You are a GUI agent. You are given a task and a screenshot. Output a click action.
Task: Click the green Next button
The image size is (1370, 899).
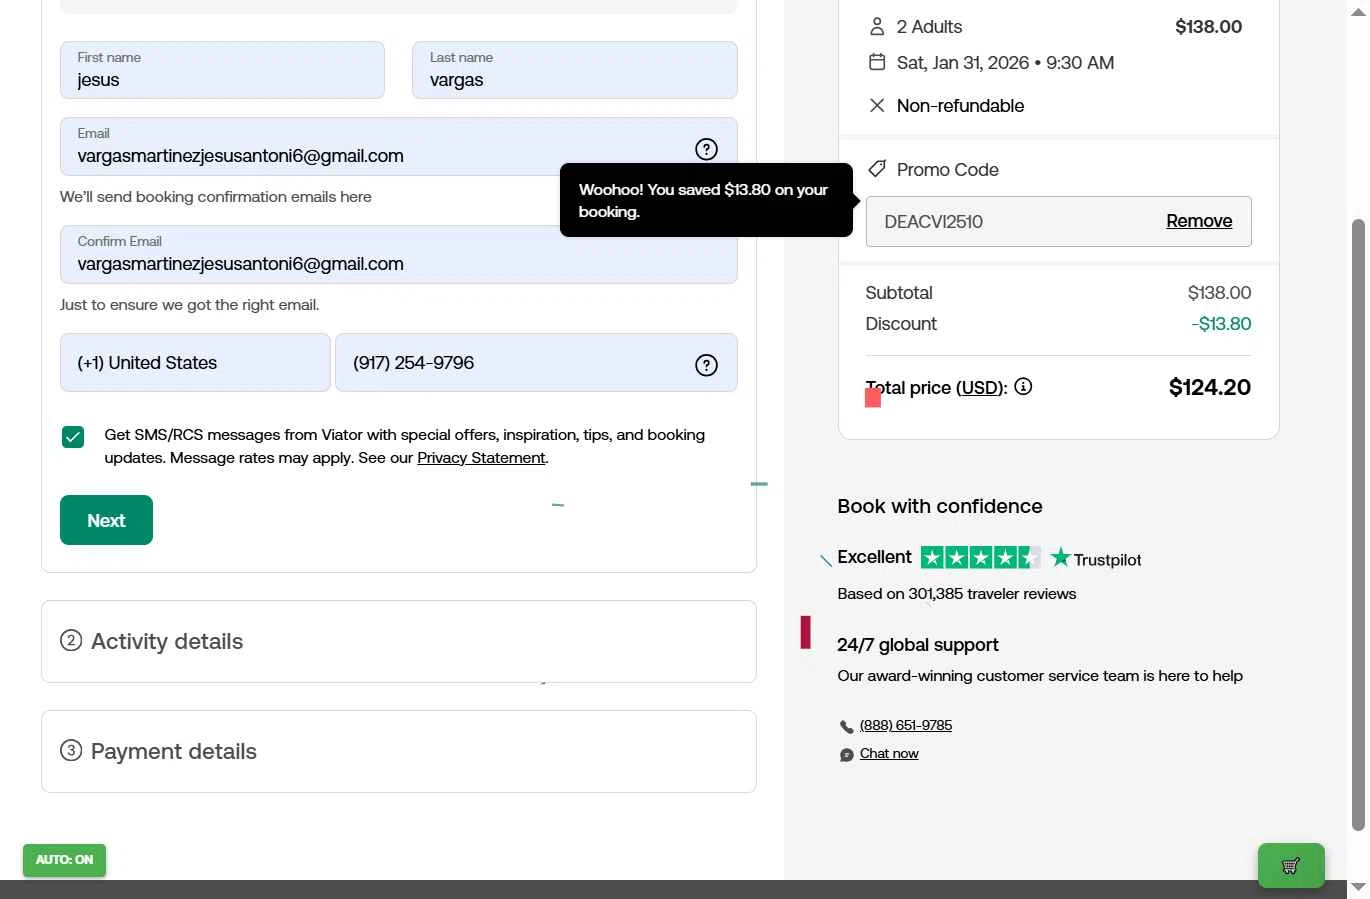(106, 520)
